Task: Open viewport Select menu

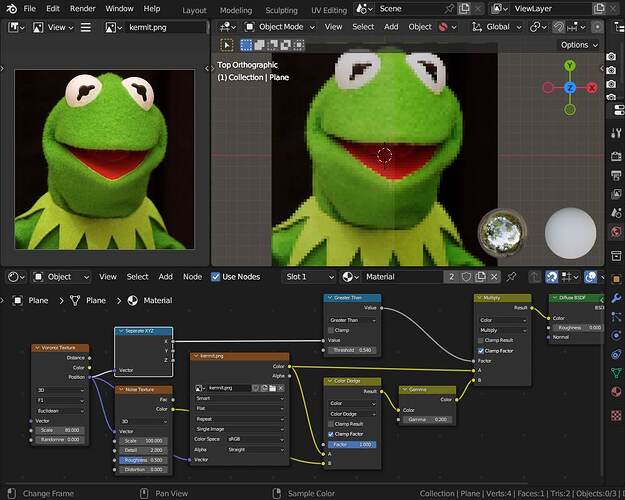Action: click(x=363, y=27)
